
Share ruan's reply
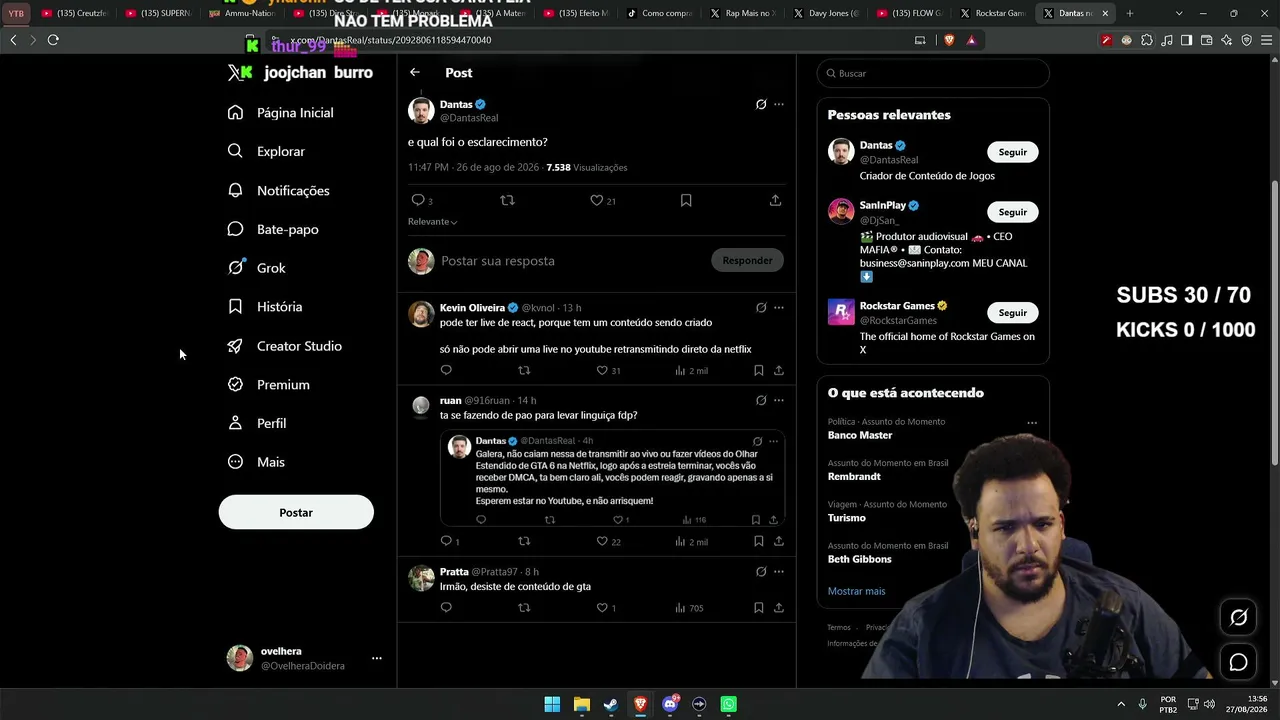(x=778, y=541)
